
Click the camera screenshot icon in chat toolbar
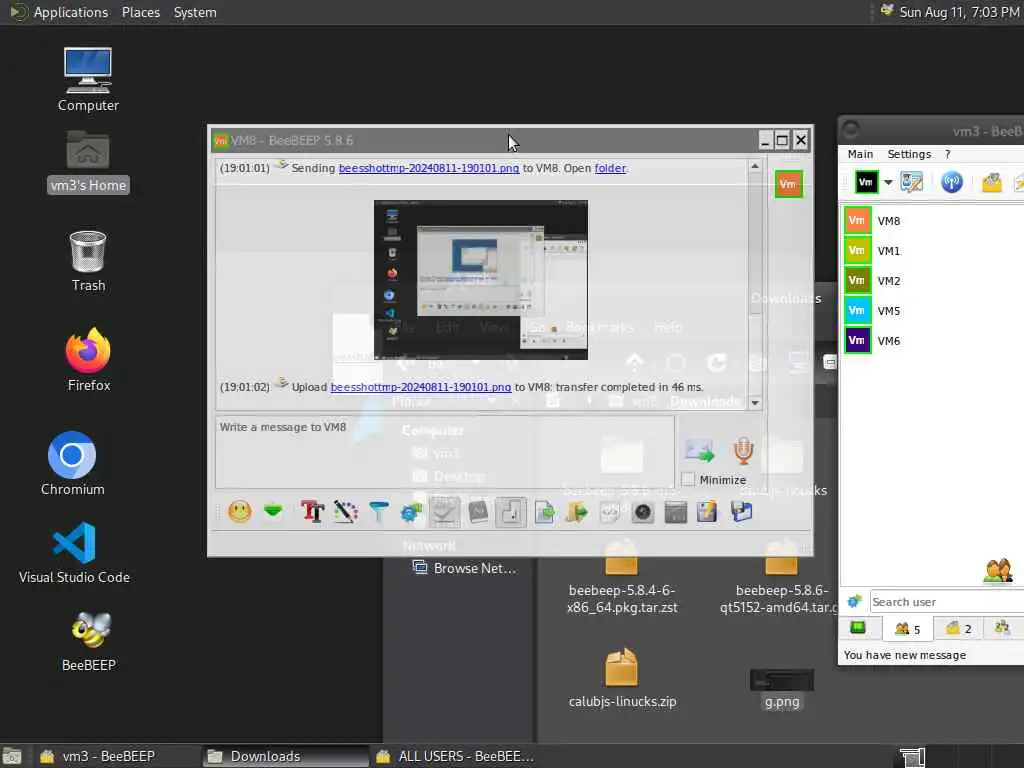coord(643,511)
